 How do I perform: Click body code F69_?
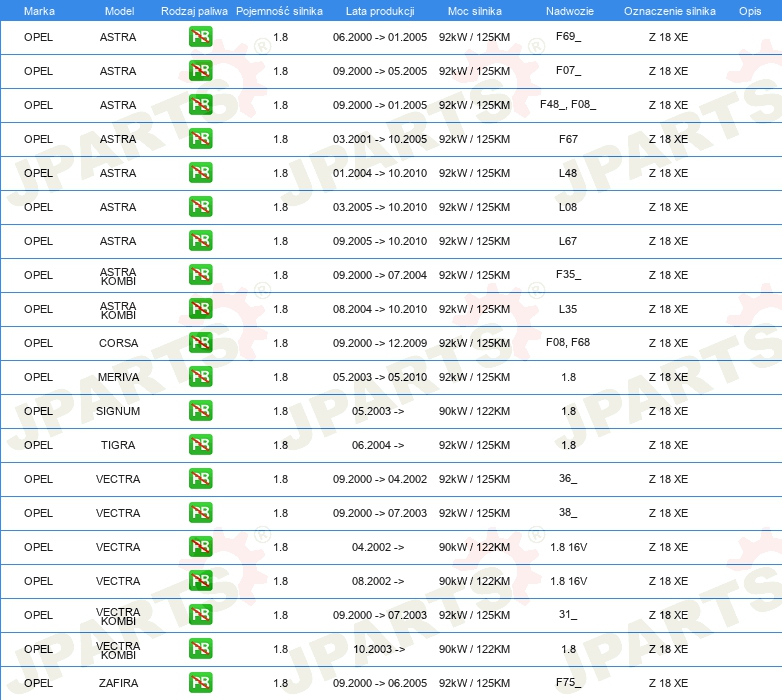point(568,36)
